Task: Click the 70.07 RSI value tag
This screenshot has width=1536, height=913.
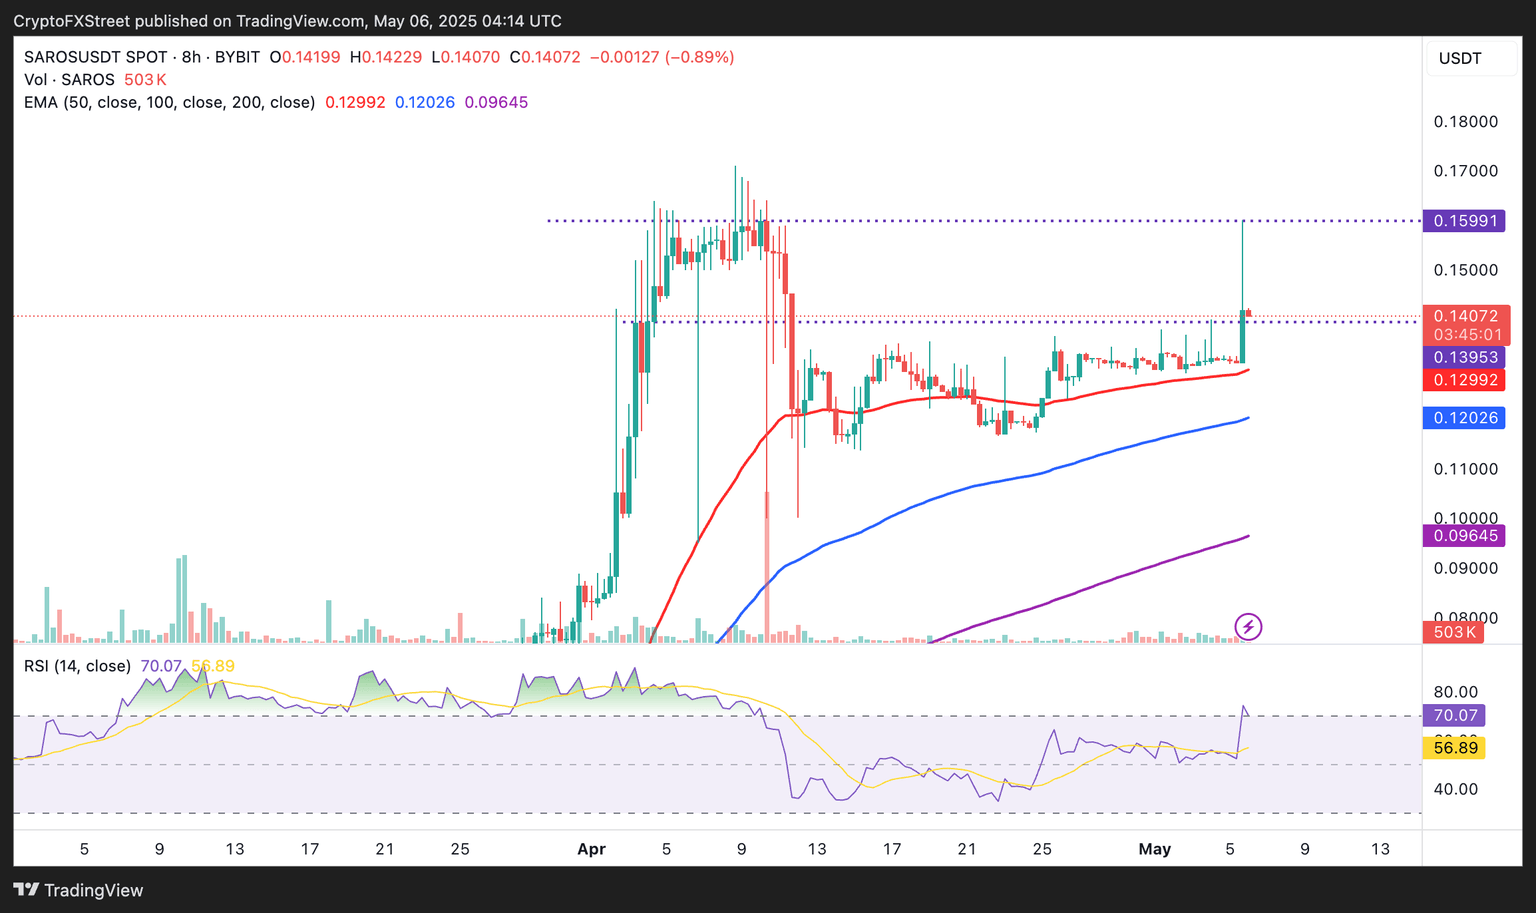Action: [1454, 715]
